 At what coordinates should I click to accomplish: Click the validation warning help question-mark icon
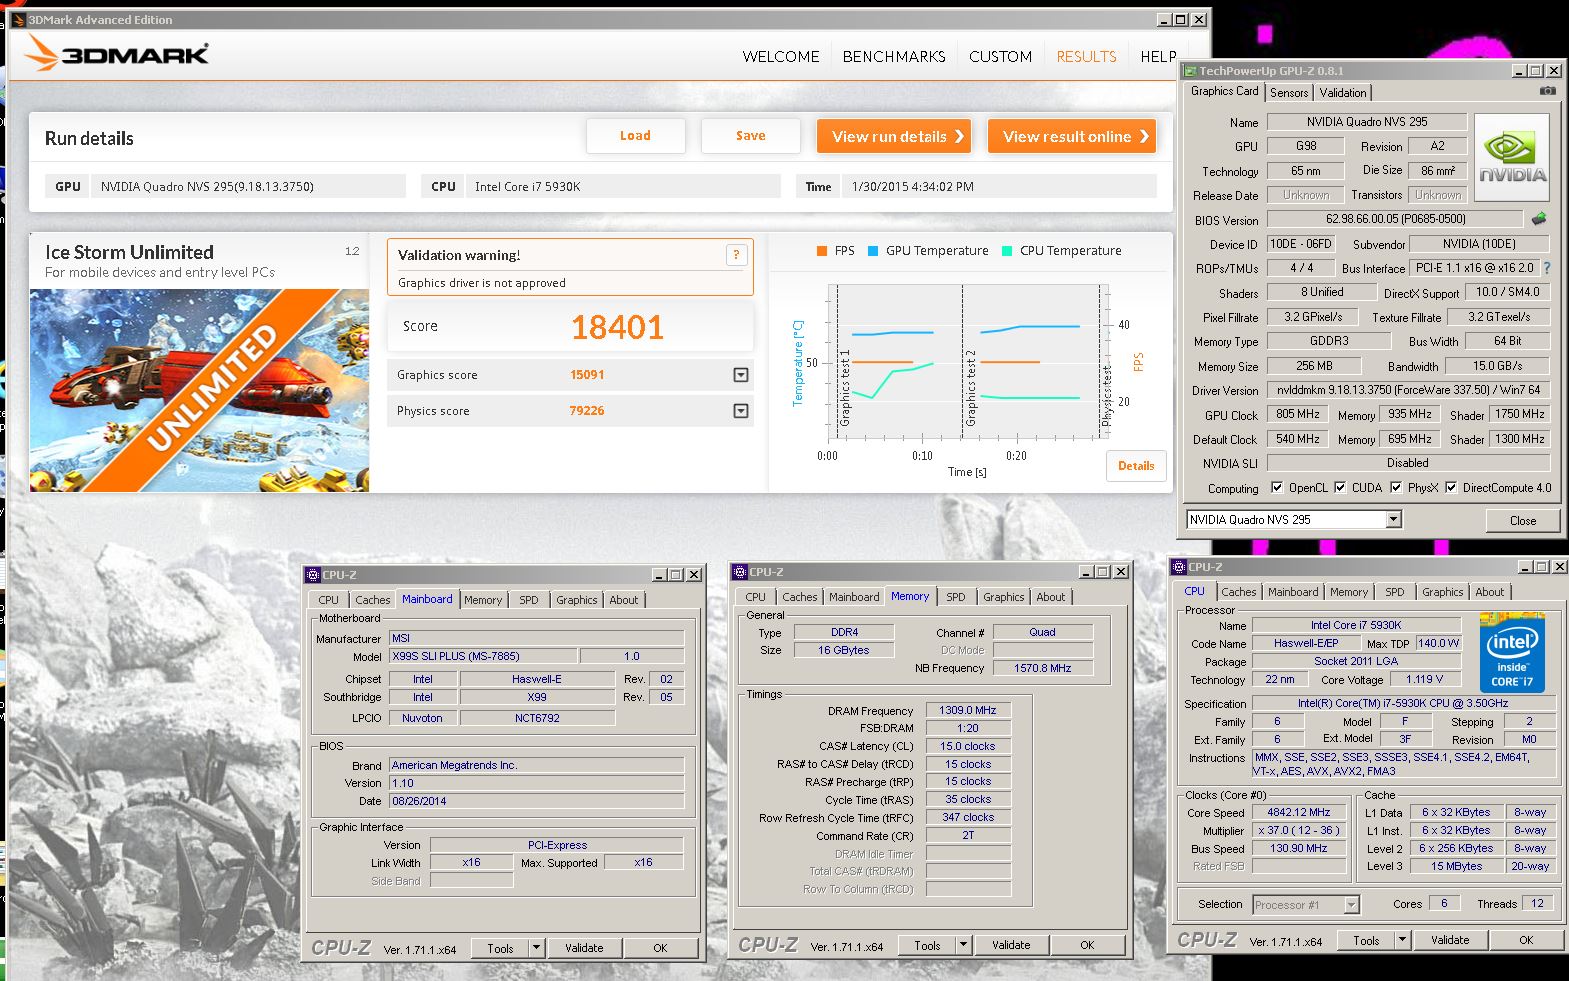(736, 255)
